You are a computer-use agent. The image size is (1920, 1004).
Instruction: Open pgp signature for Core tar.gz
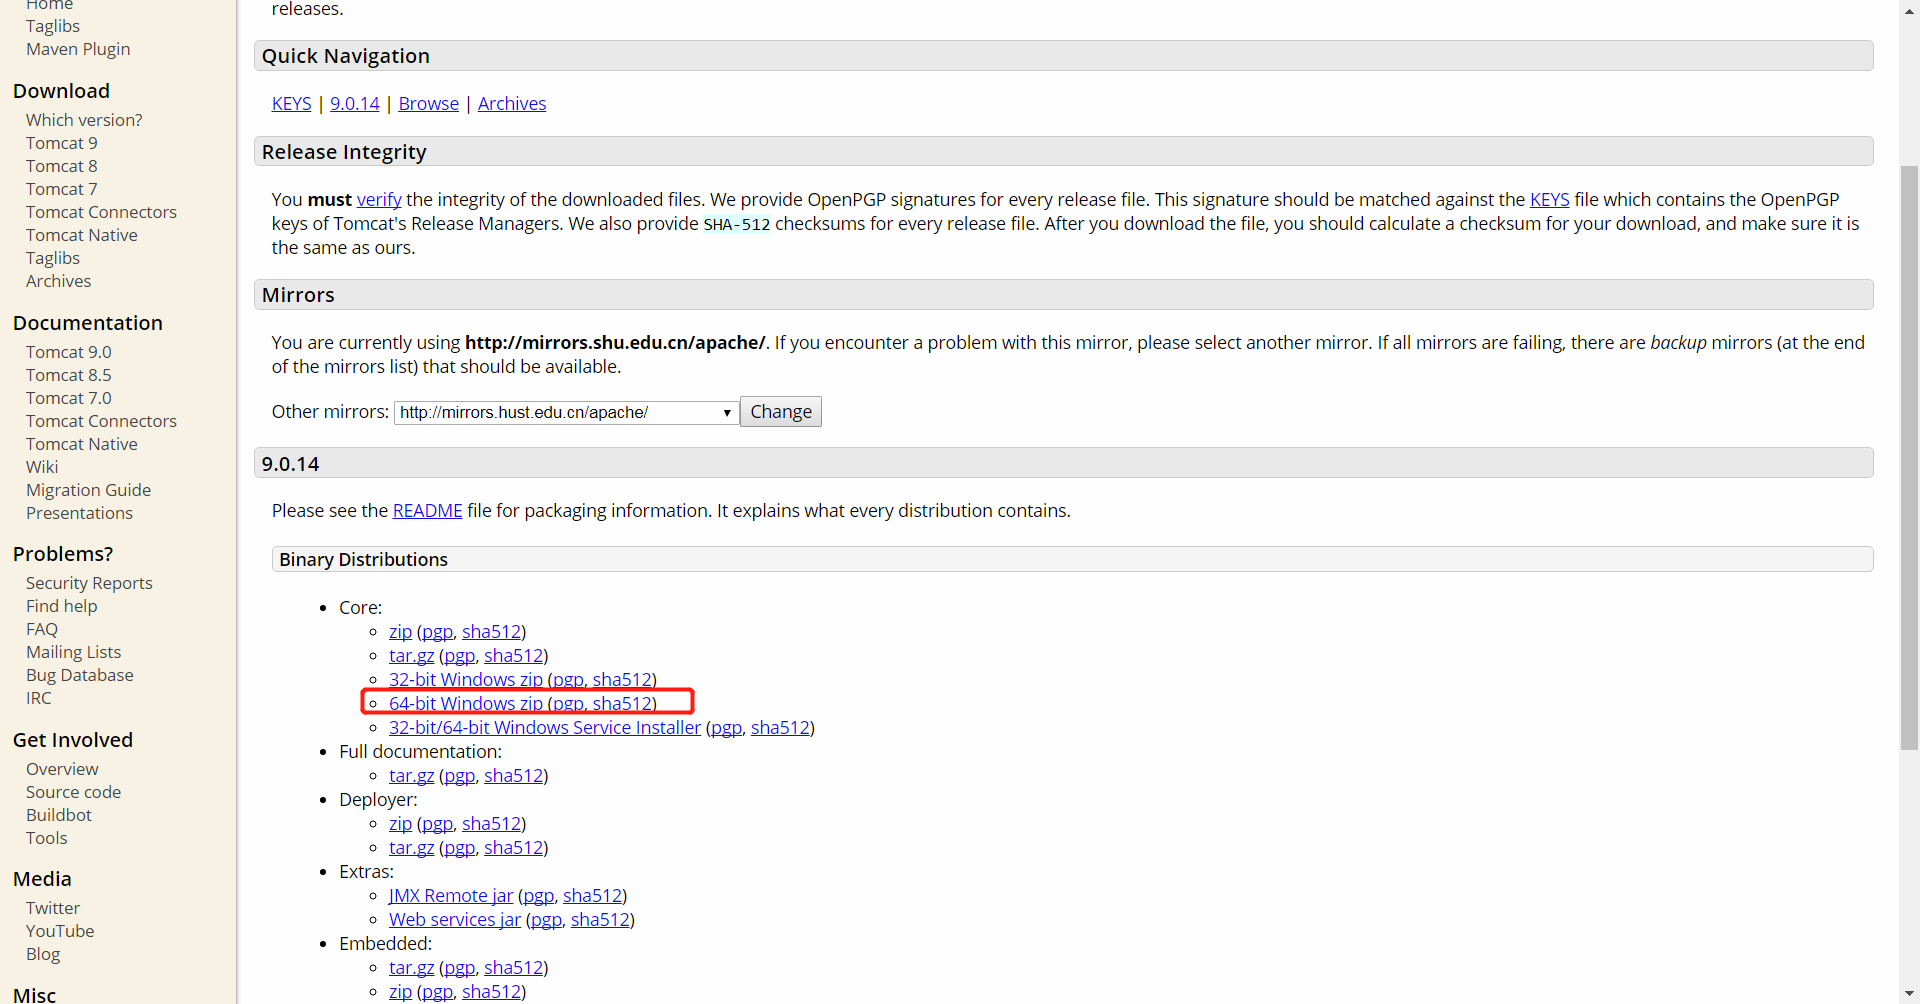click(x=460, y=656)
